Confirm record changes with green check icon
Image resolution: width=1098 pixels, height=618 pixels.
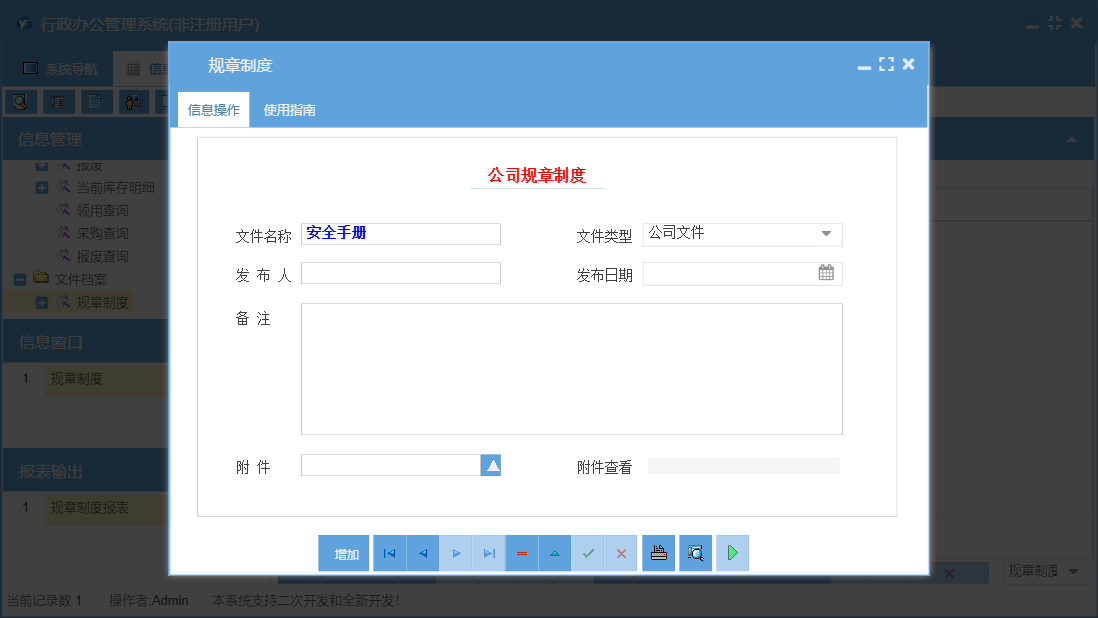(588, 552)
